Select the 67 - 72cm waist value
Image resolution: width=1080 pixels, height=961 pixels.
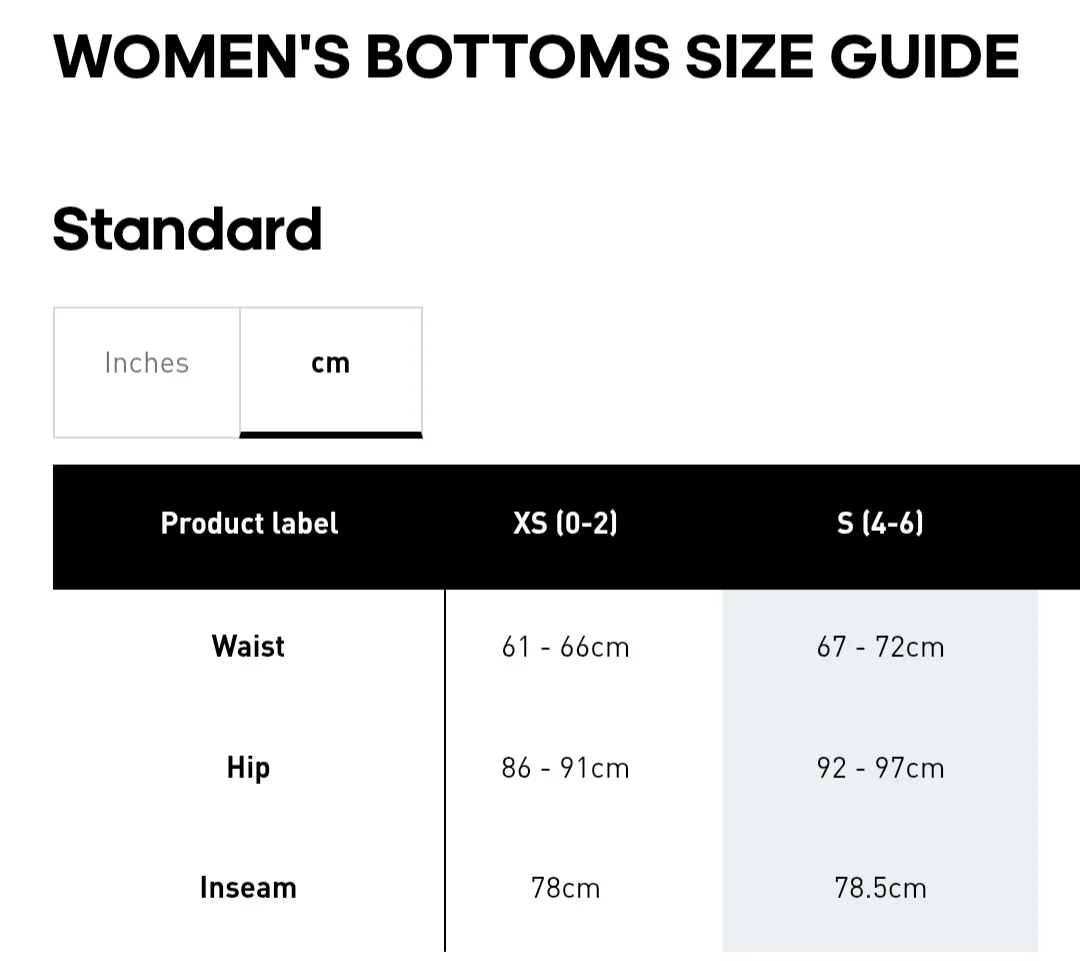click(879, 647)
